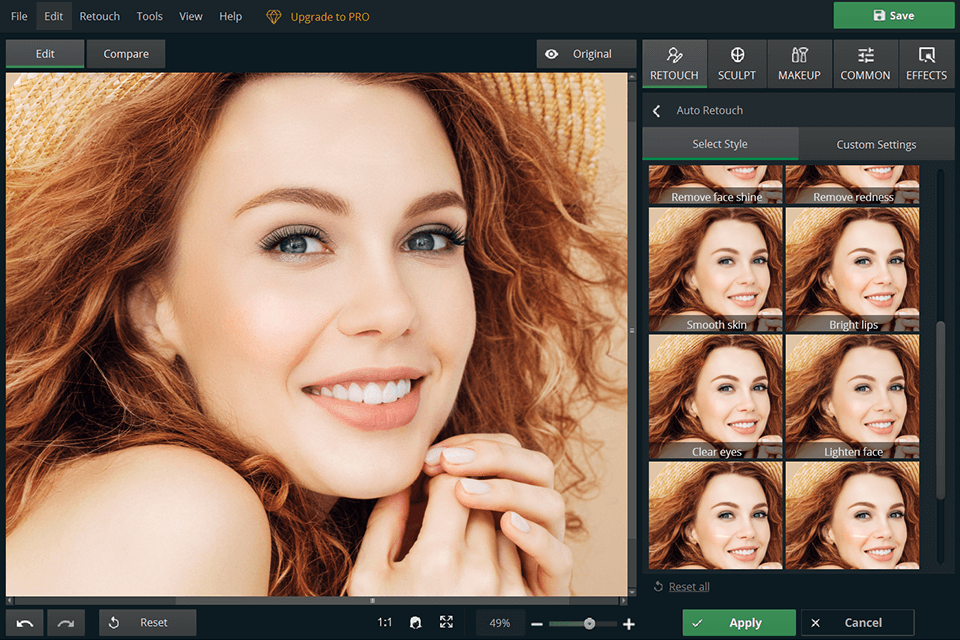Viewport: 960px width, 640px height.
Task: Save the photo with Save button
Action: (893, 15)
